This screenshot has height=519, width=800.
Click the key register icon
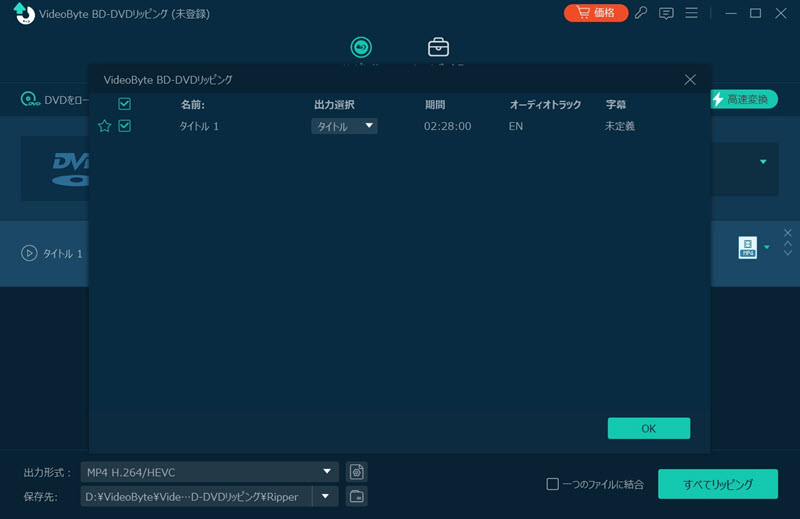click(642, 13)
